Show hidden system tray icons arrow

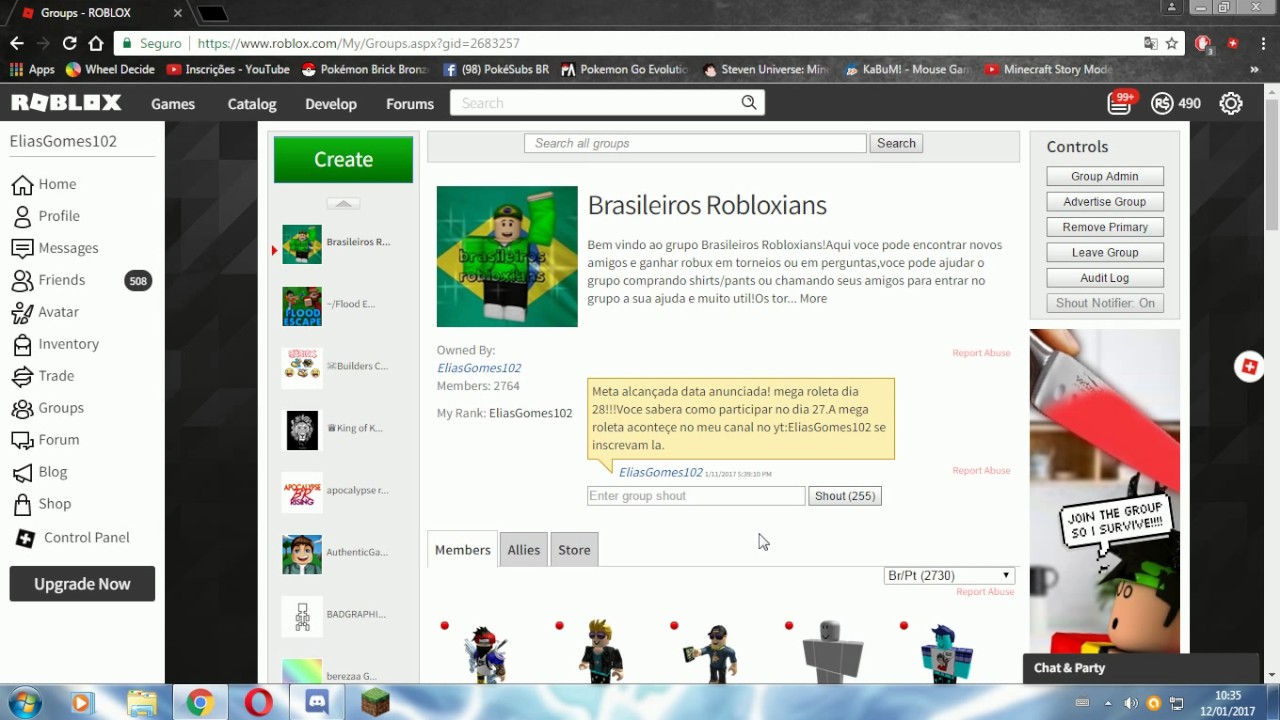tap(1108, 703)
